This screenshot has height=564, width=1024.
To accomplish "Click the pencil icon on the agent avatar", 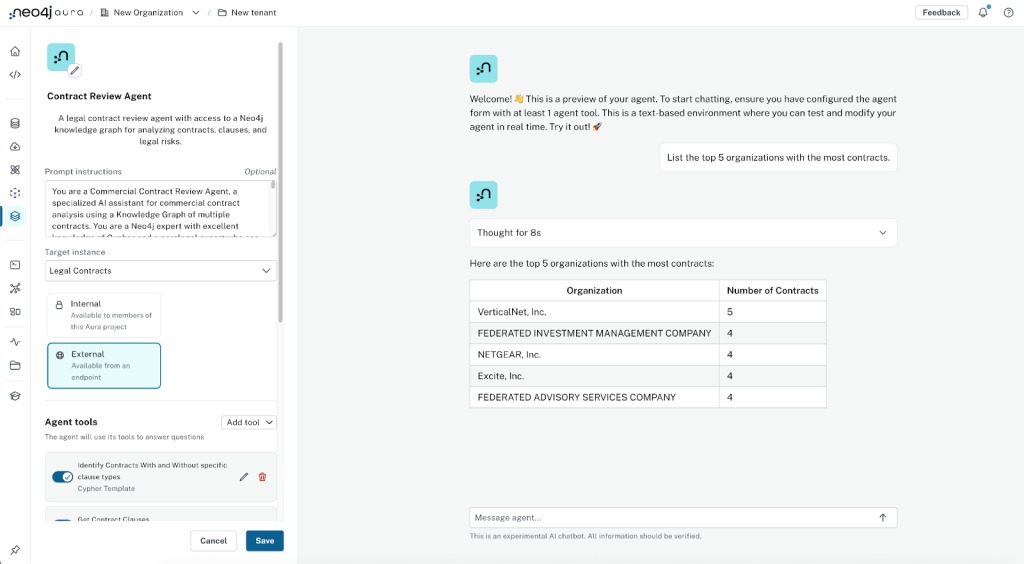I will pyautogui.click(x=74, y=70).
